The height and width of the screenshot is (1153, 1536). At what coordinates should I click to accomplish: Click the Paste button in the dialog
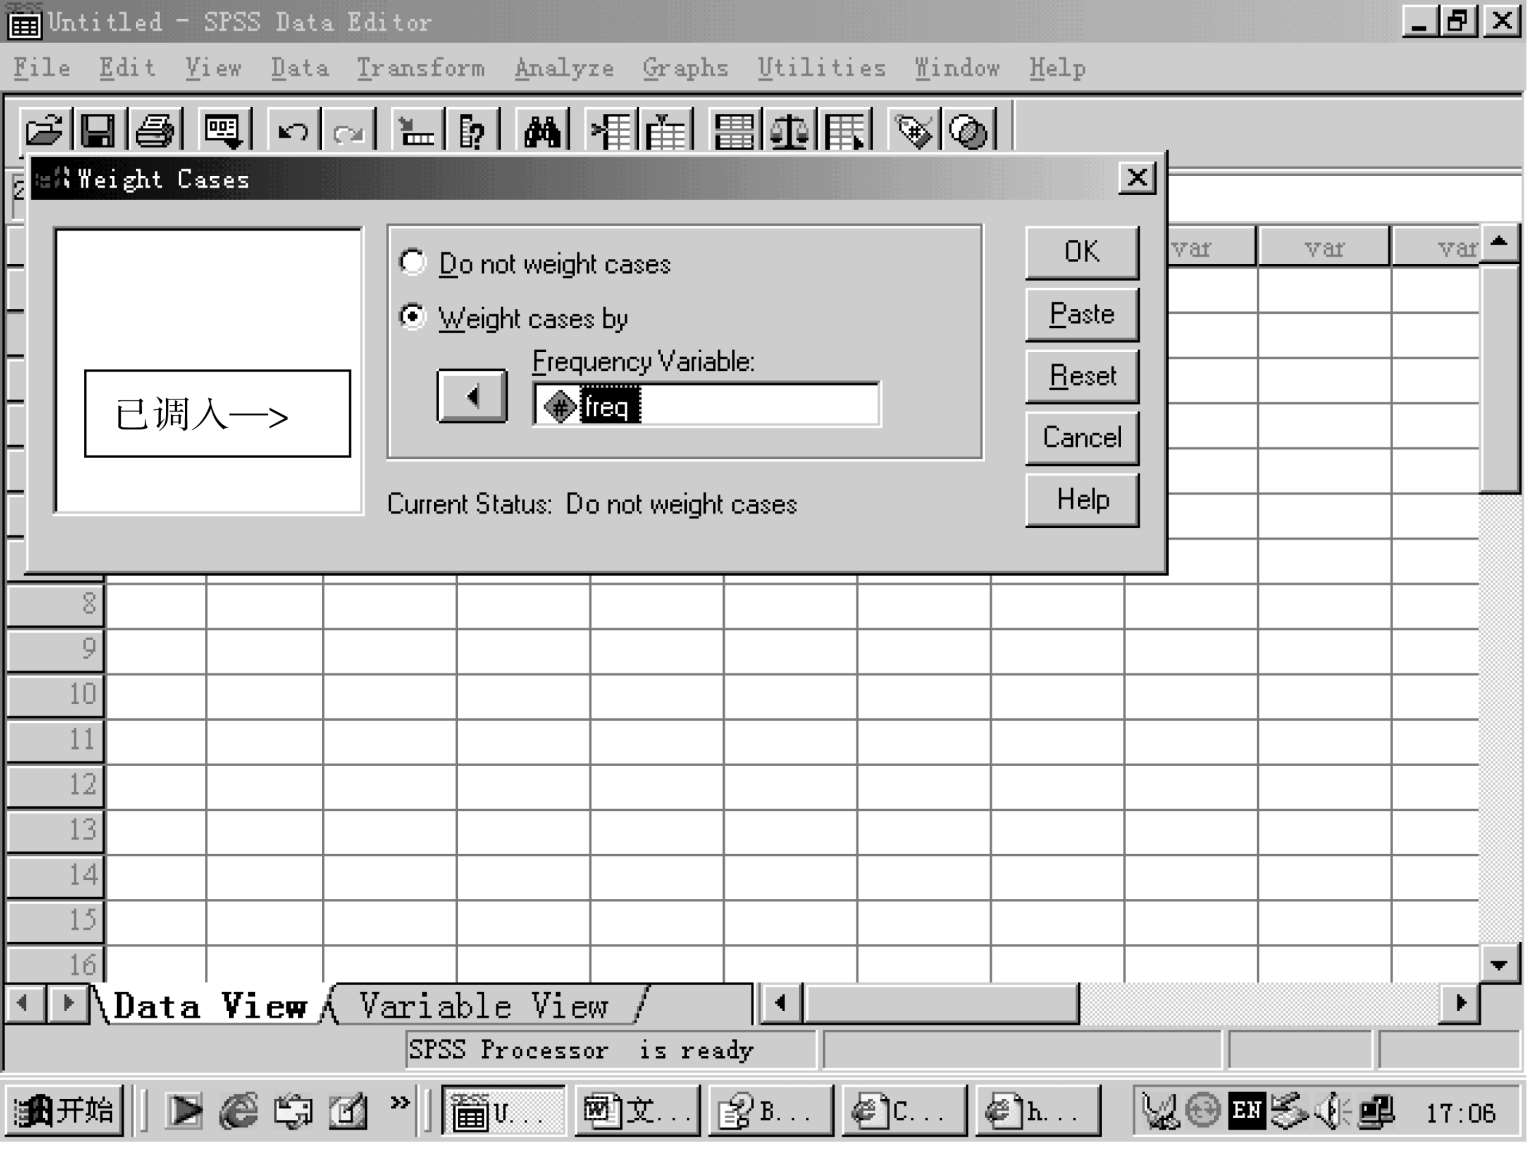click(1082, 314)
